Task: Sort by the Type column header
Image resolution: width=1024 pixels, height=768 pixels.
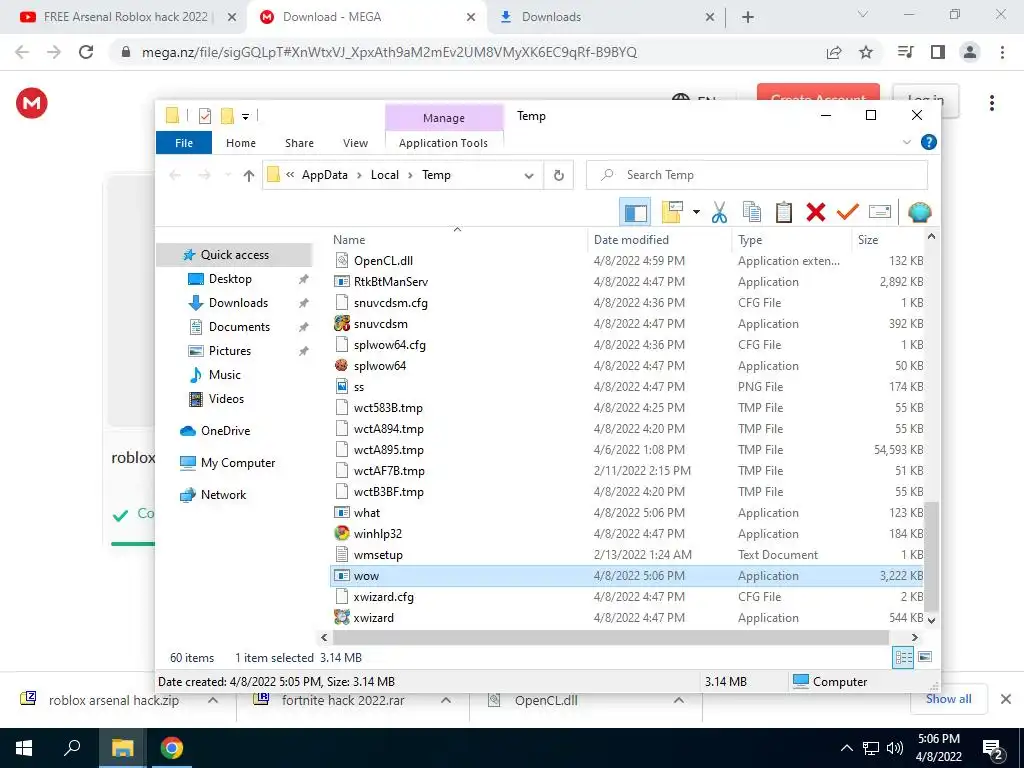Action: point(792,240)
